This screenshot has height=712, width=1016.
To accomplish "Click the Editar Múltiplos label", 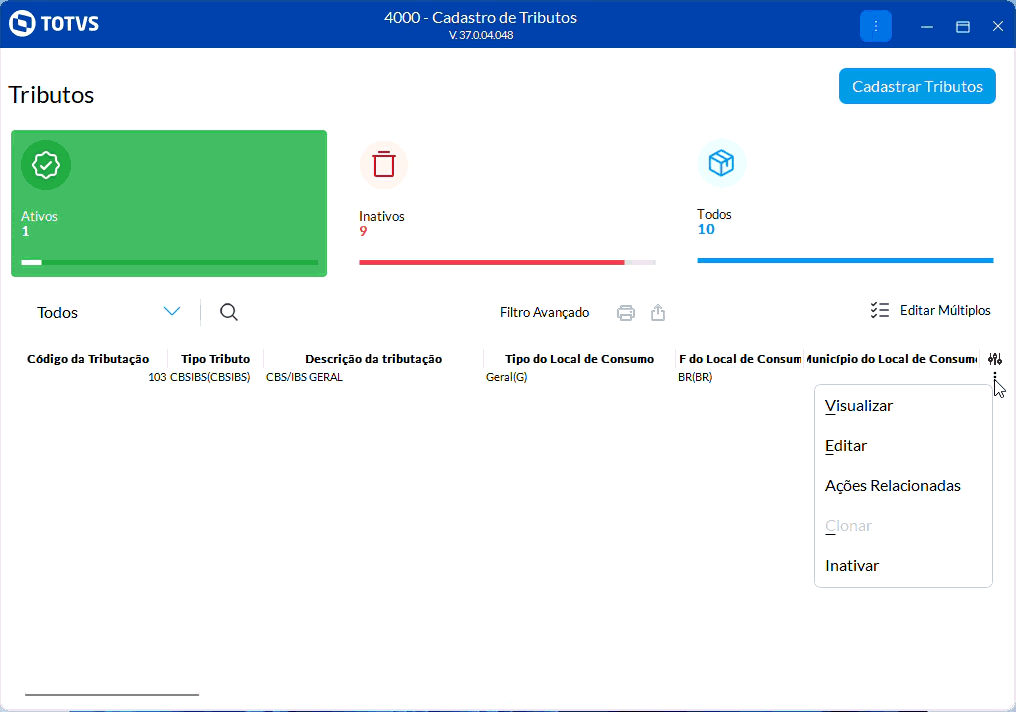I will tap(945, 310).
